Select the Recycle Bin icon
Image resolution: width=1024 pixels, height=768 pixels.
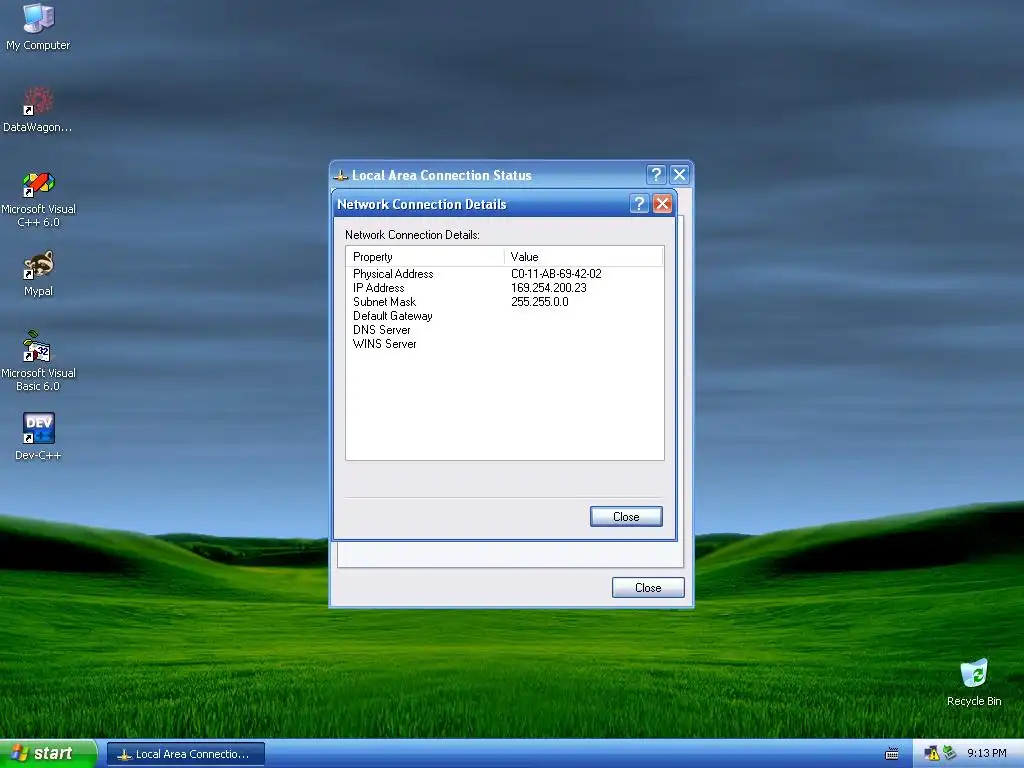[x=974, y=682]
